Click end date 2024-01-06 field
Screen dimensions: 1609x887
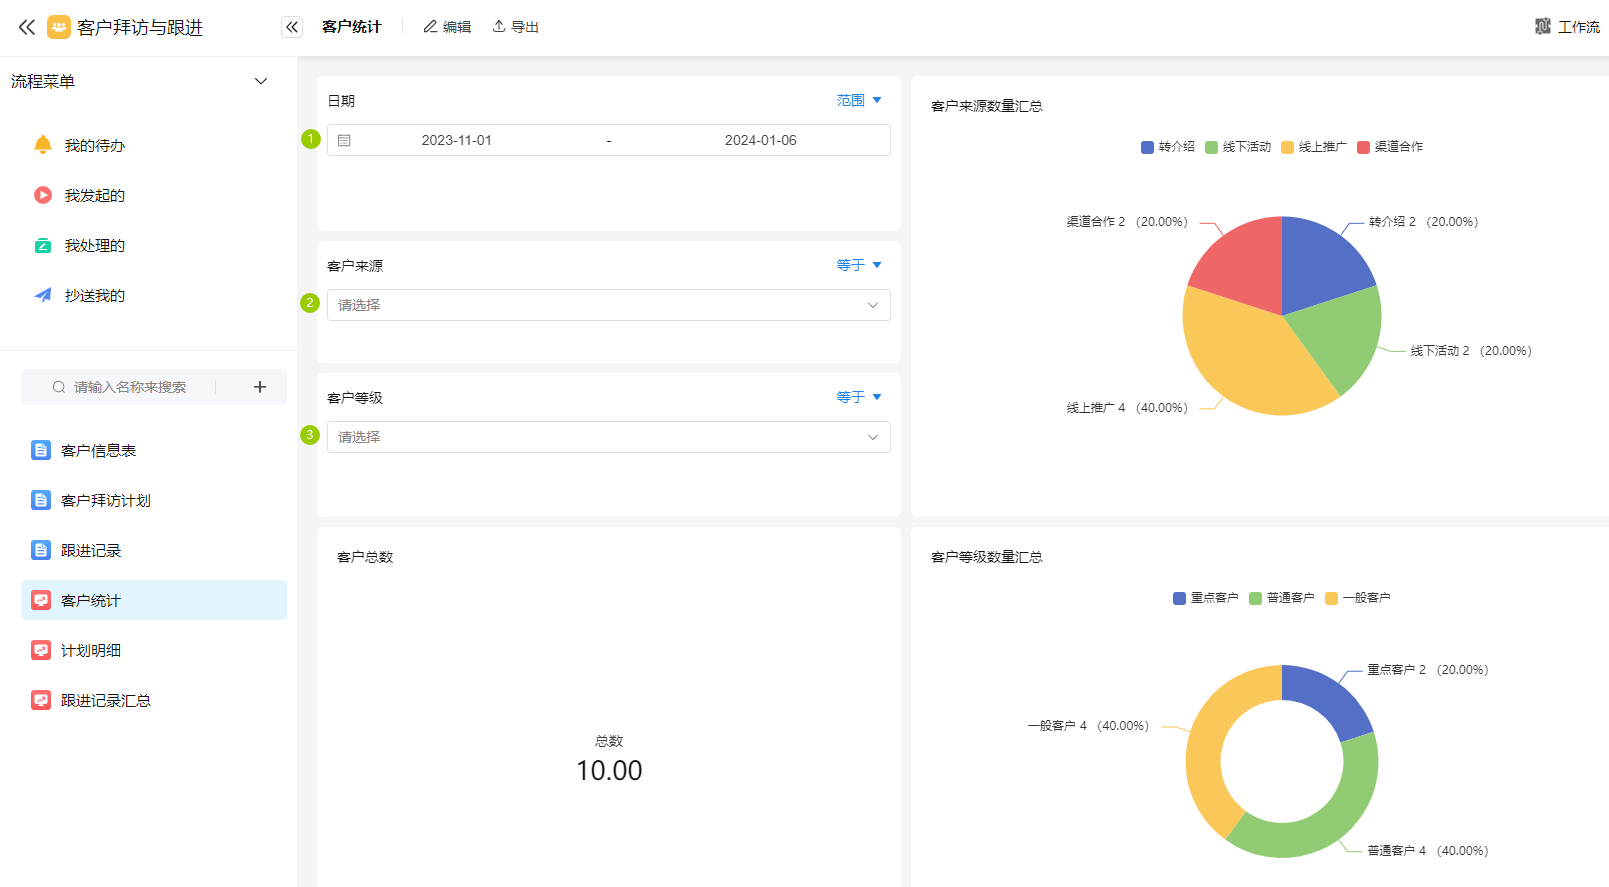point(760,141)
